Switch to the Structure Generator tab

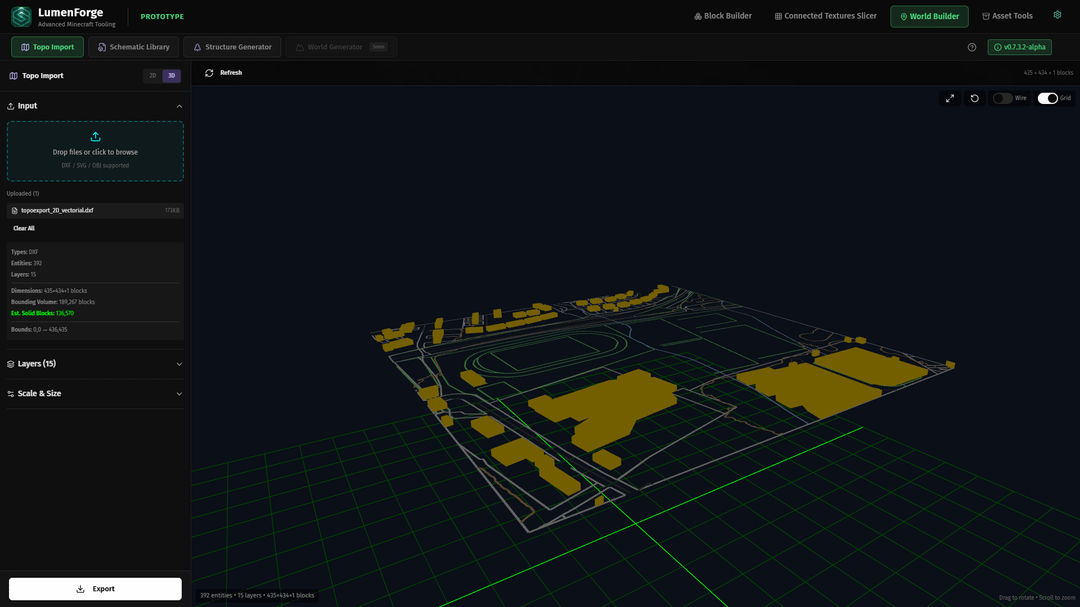click(x=232, y=47)
